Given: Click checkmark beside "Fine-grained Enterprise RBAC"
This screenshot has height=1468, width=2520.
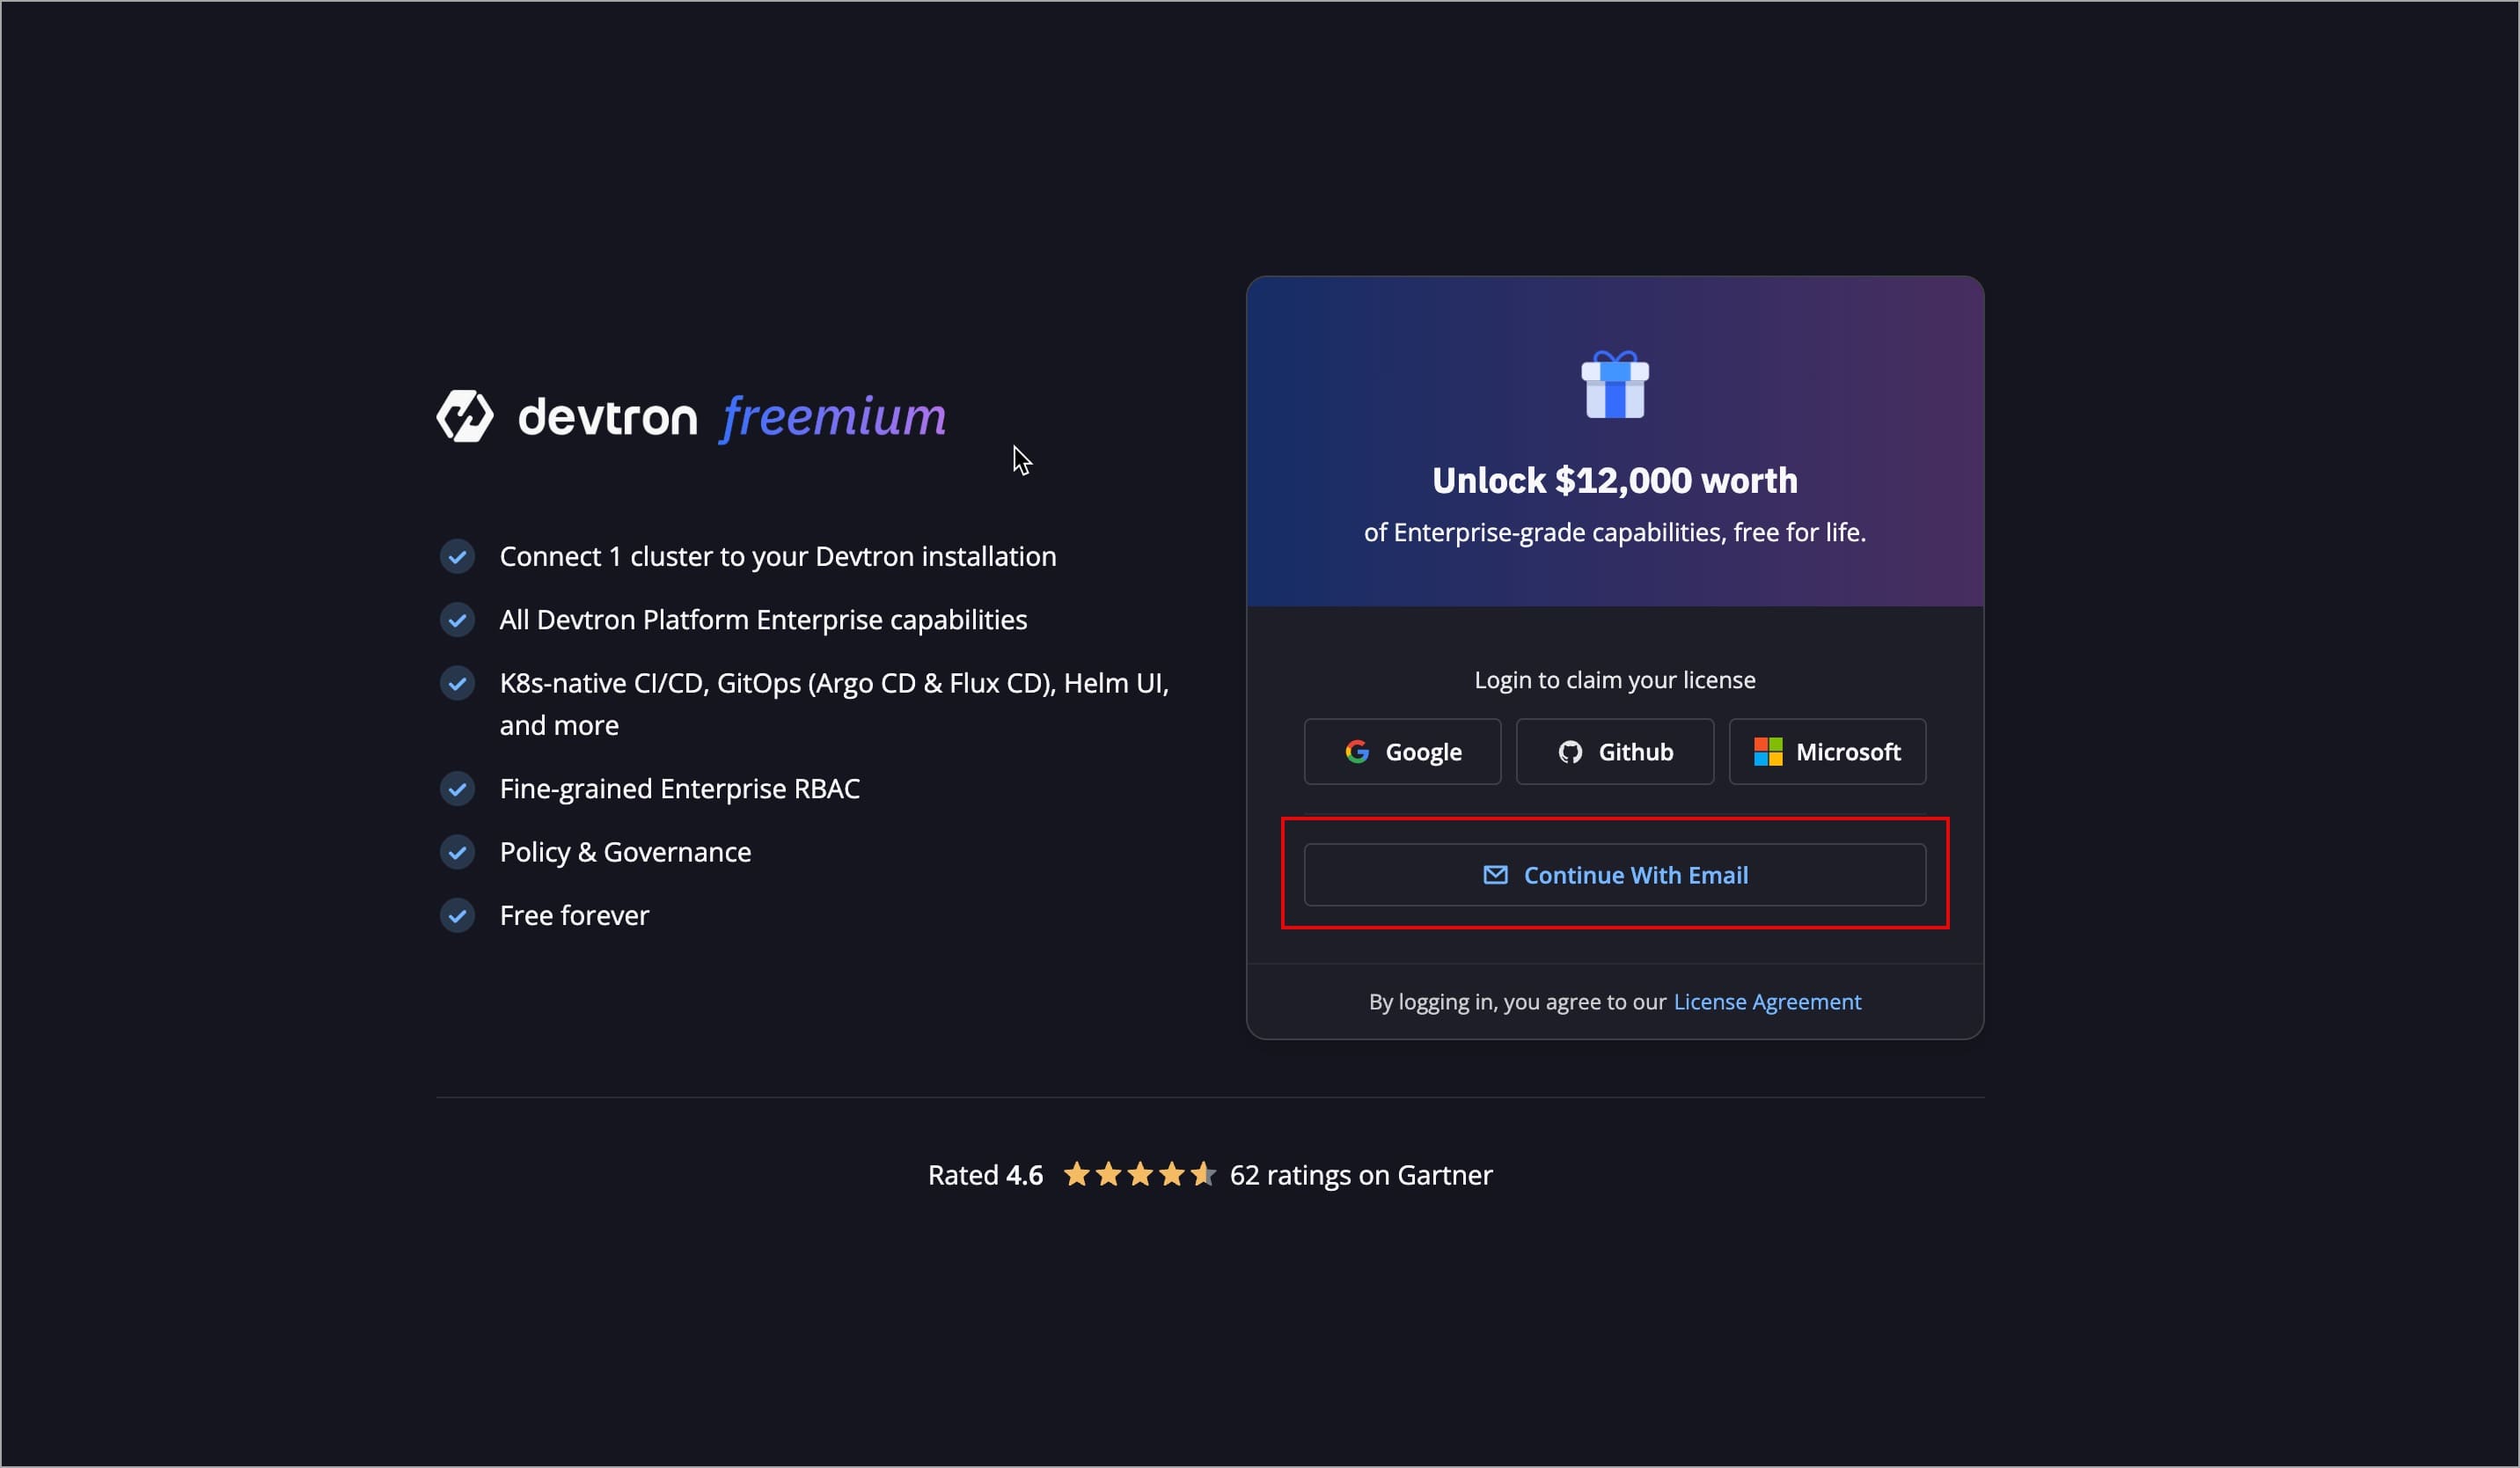Looking at the screenshot, I should pos(457,789).
